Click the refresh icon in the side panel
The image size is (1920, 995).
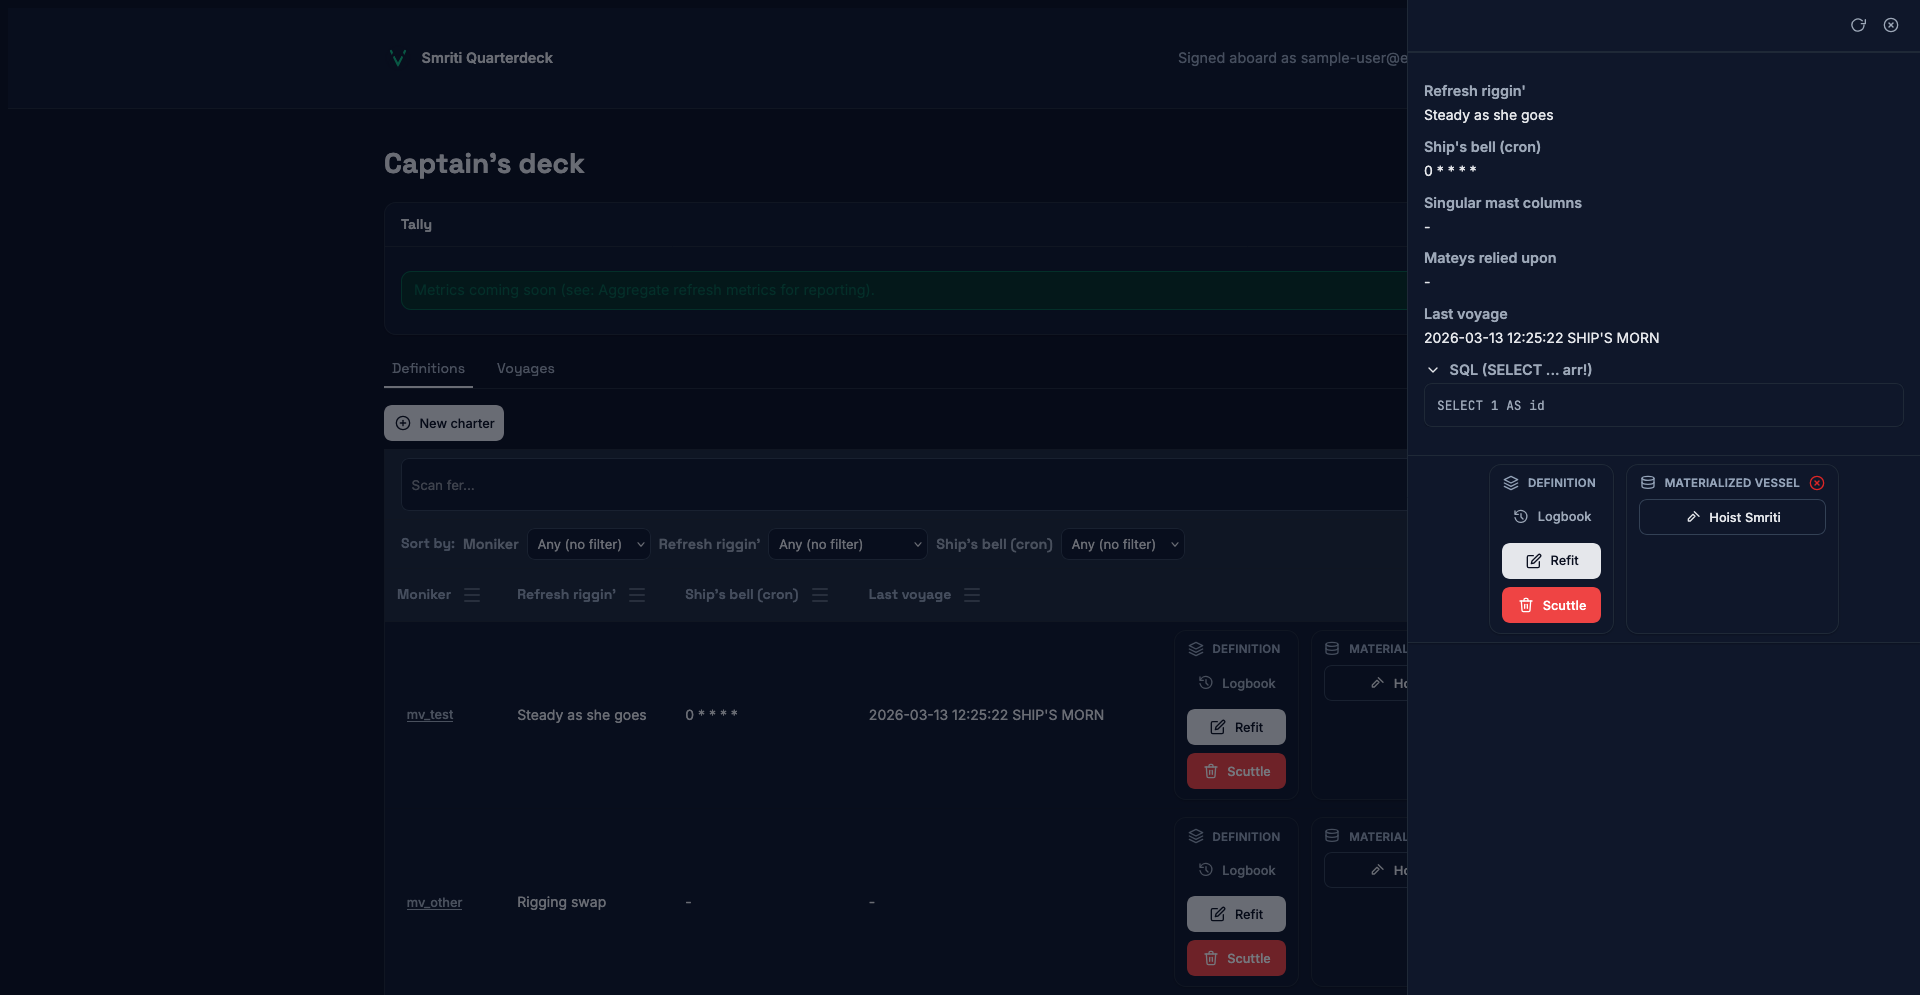click(x=1858, y=25)
